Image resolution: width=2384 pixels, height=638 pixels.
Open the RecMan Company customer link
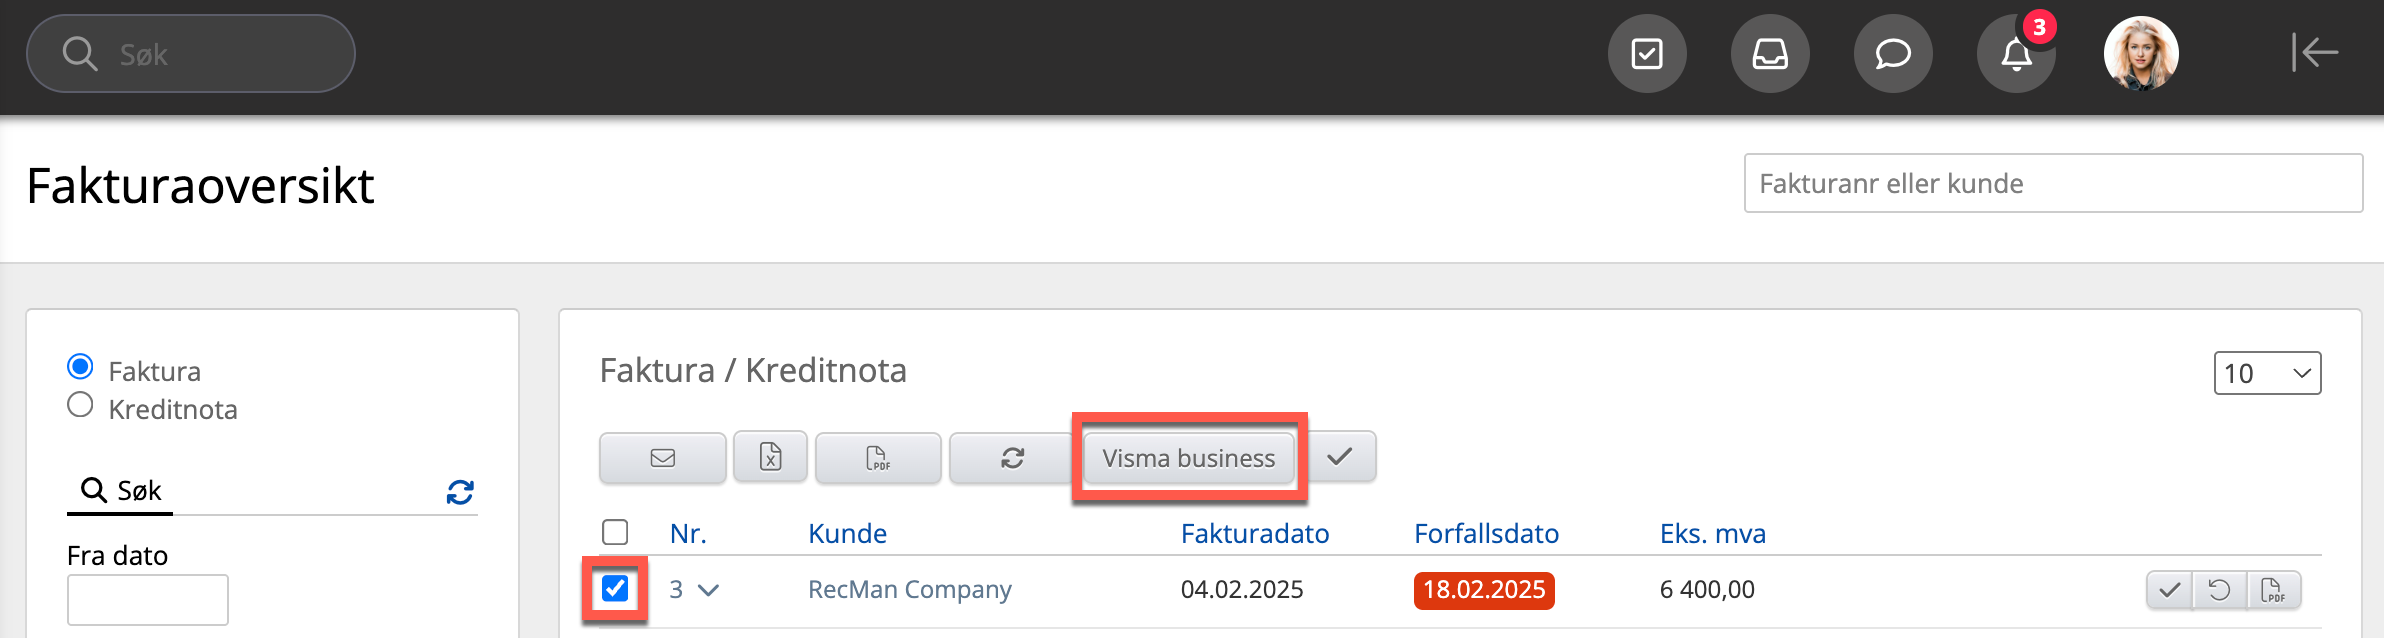[x=909, y=590]
